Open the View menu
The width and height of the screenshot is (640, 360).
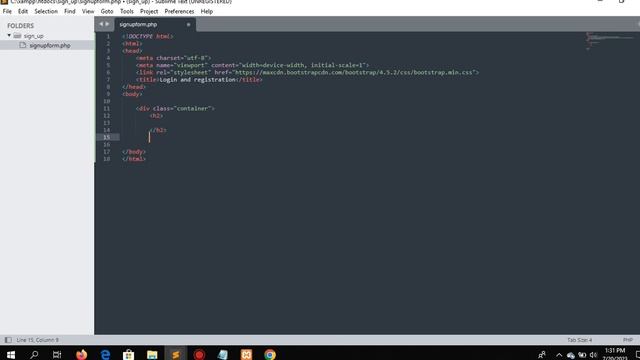coord(88,11)
